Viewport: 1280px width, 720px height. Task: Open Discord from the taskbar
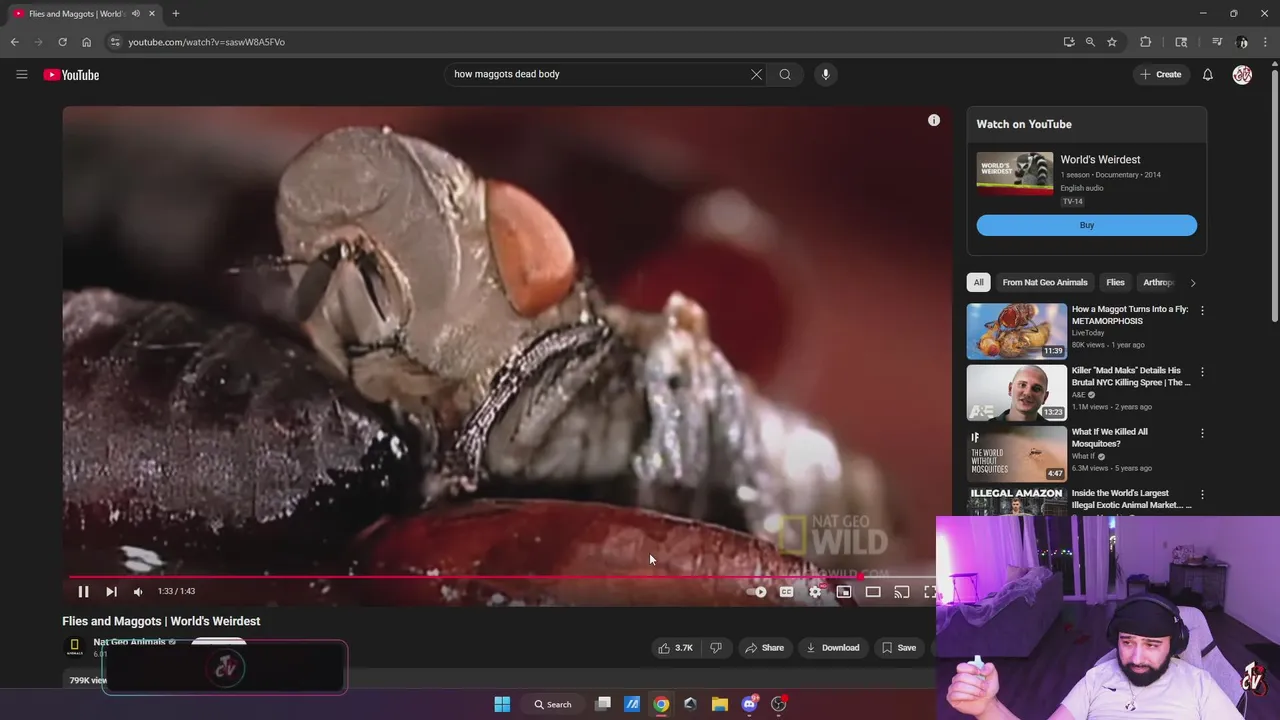point(749,704)
